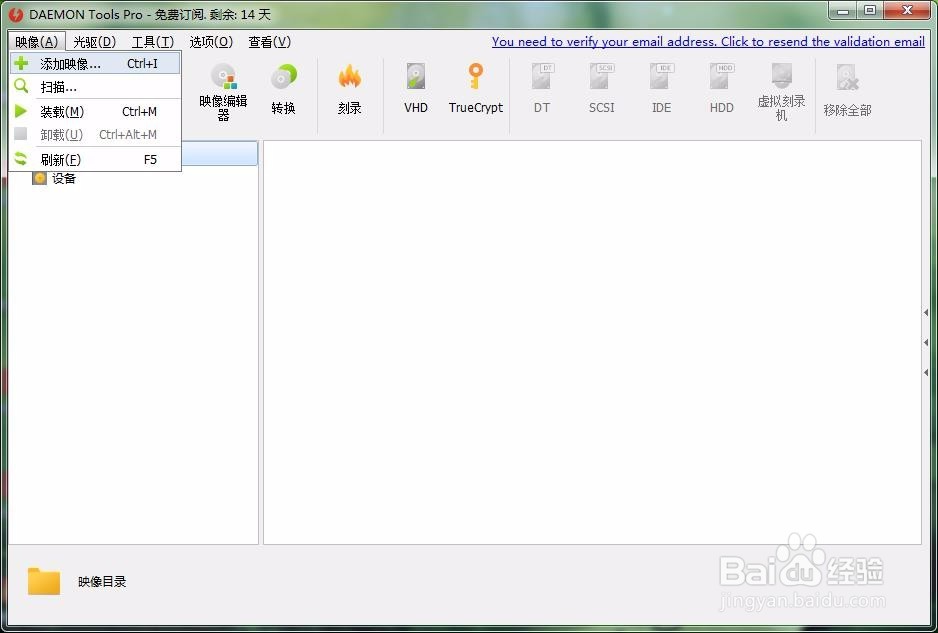
Task: Open the Tools (工具) menu
Action: coord(153,42)
